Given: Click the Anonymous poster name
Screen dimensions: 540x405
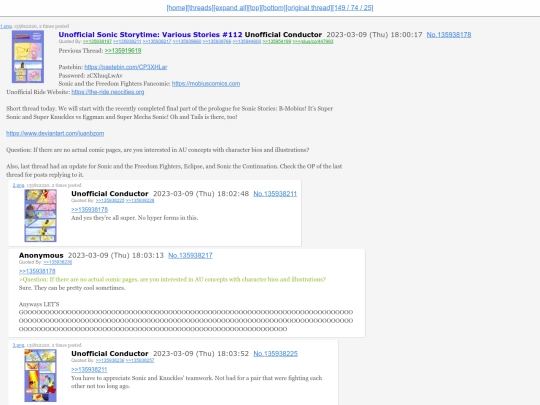Looking at the screenshot, I should click(x=41, y=256).
